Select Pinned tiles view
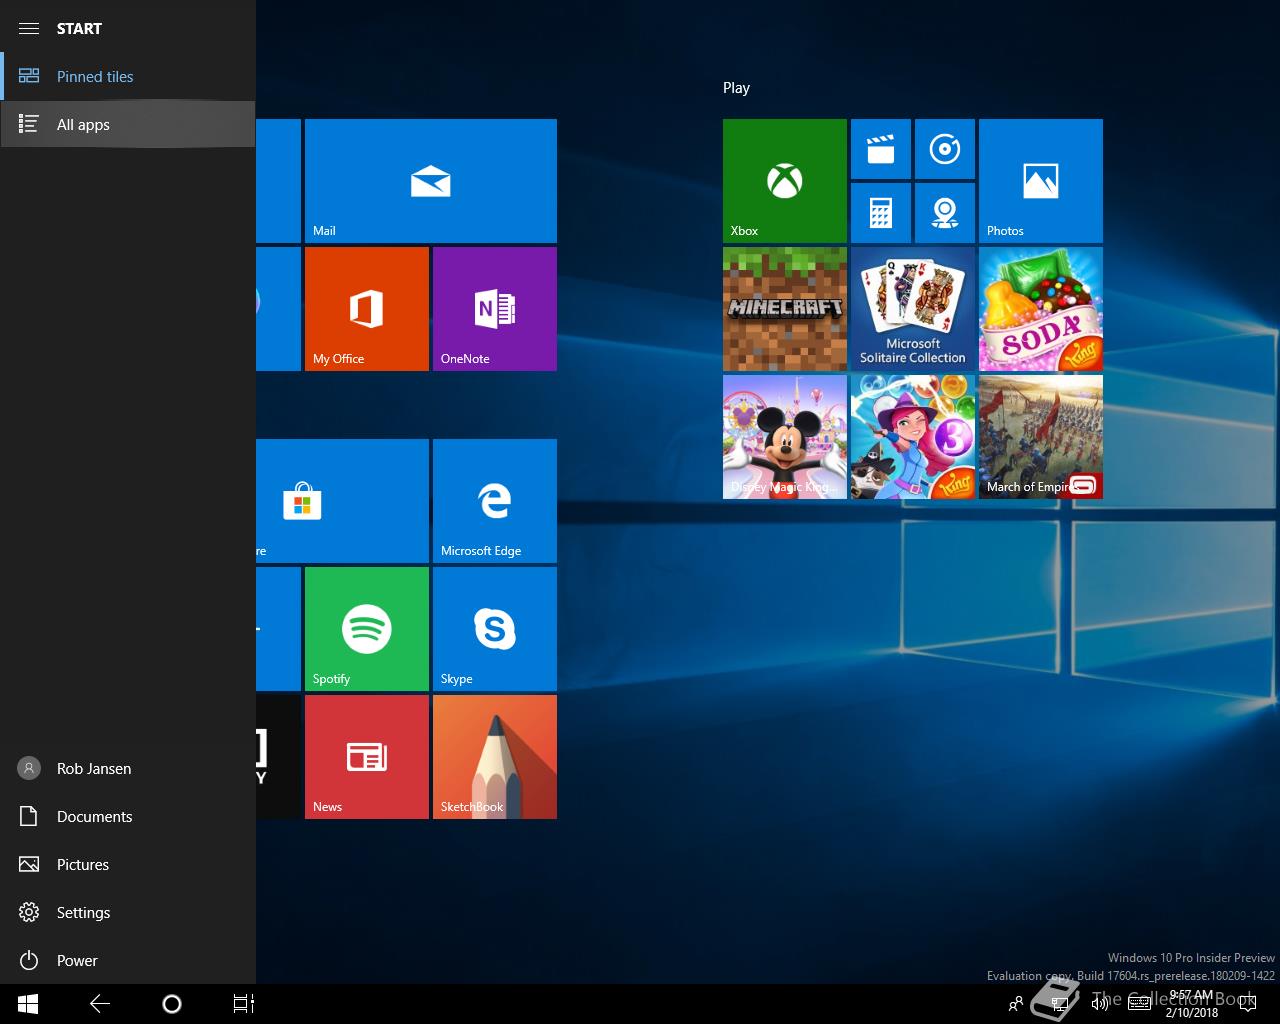The width and height of the screenshot is (1280, 1024). (94, 77)
